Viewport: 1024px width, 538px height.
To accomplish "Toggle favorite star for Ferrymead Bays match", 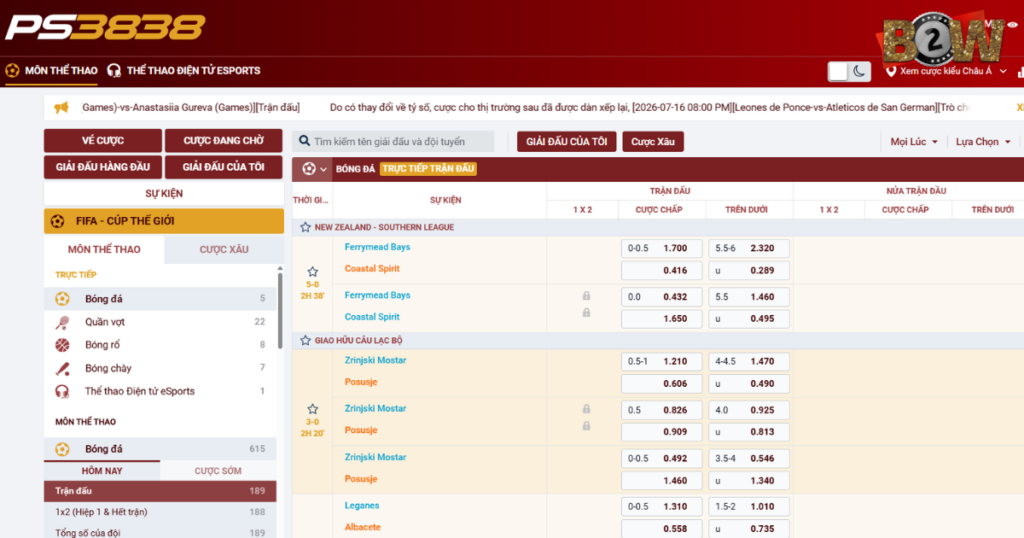I will [x=313, y=272].
